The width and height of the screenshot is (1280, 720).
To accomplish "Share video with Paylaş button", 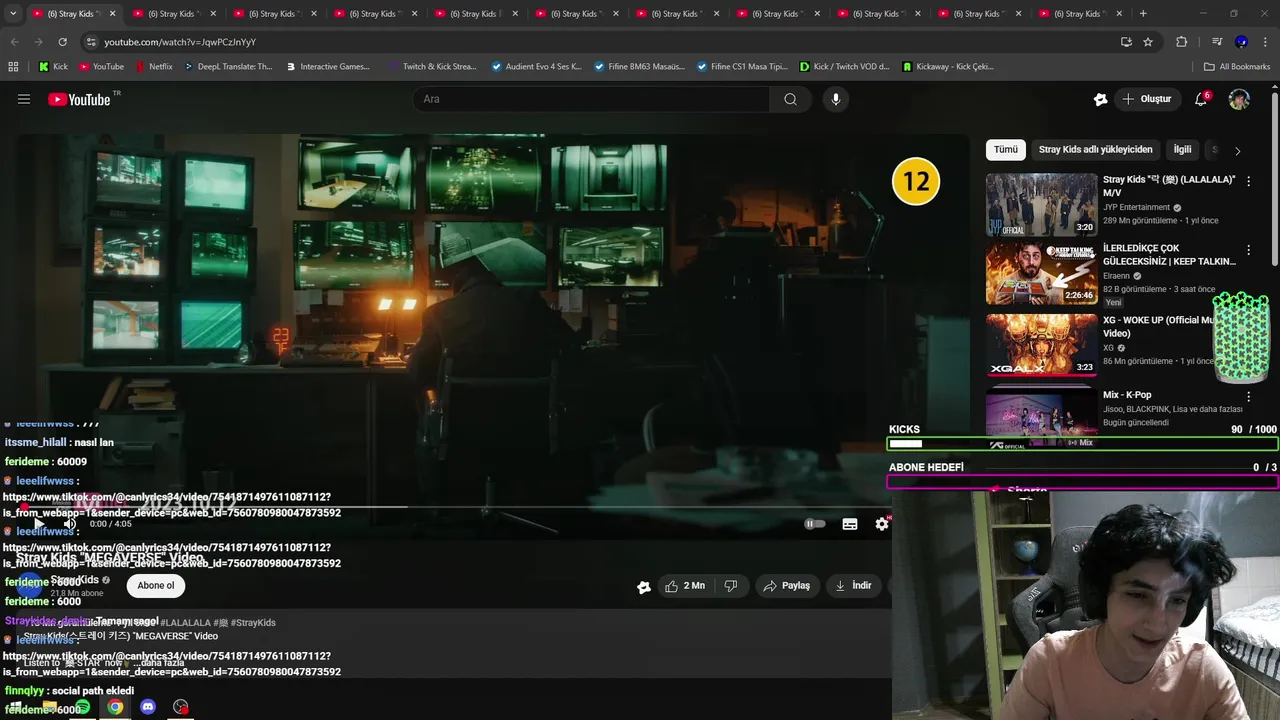I will (x=786, y=586).
